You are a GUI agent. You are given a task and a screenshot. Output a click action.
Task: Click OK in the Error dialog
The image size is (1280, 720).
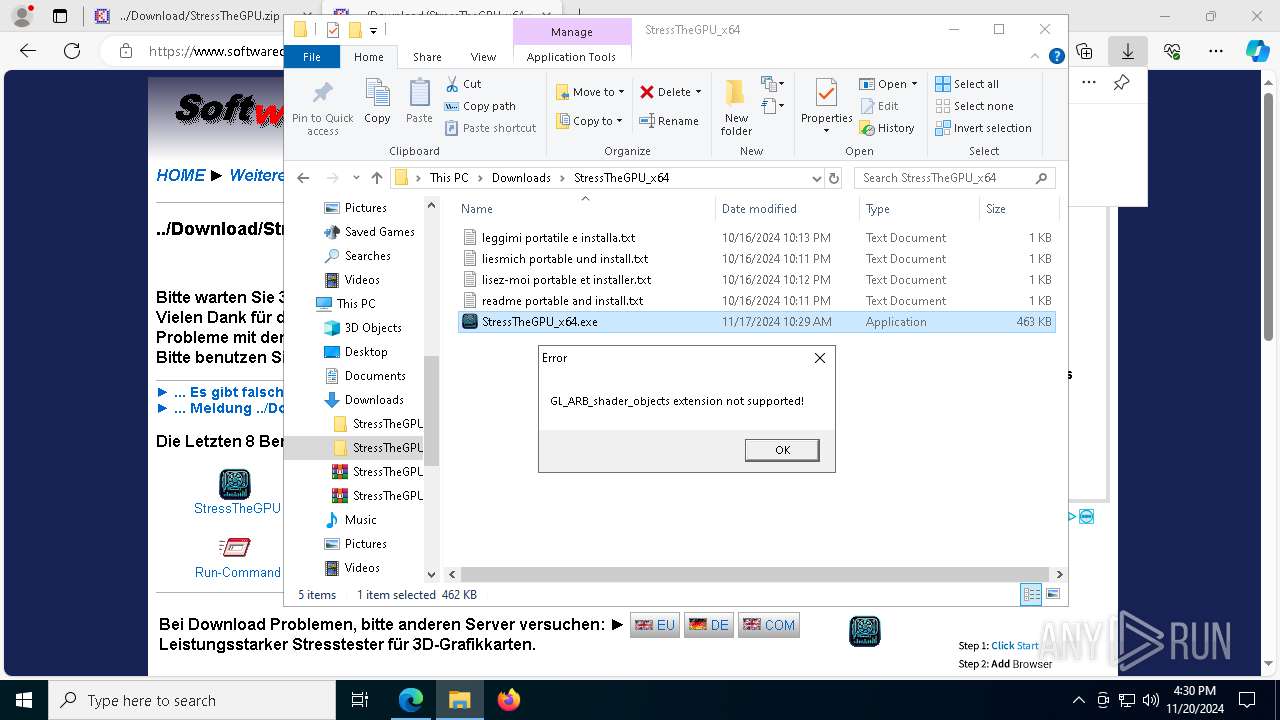pos(782,450)
